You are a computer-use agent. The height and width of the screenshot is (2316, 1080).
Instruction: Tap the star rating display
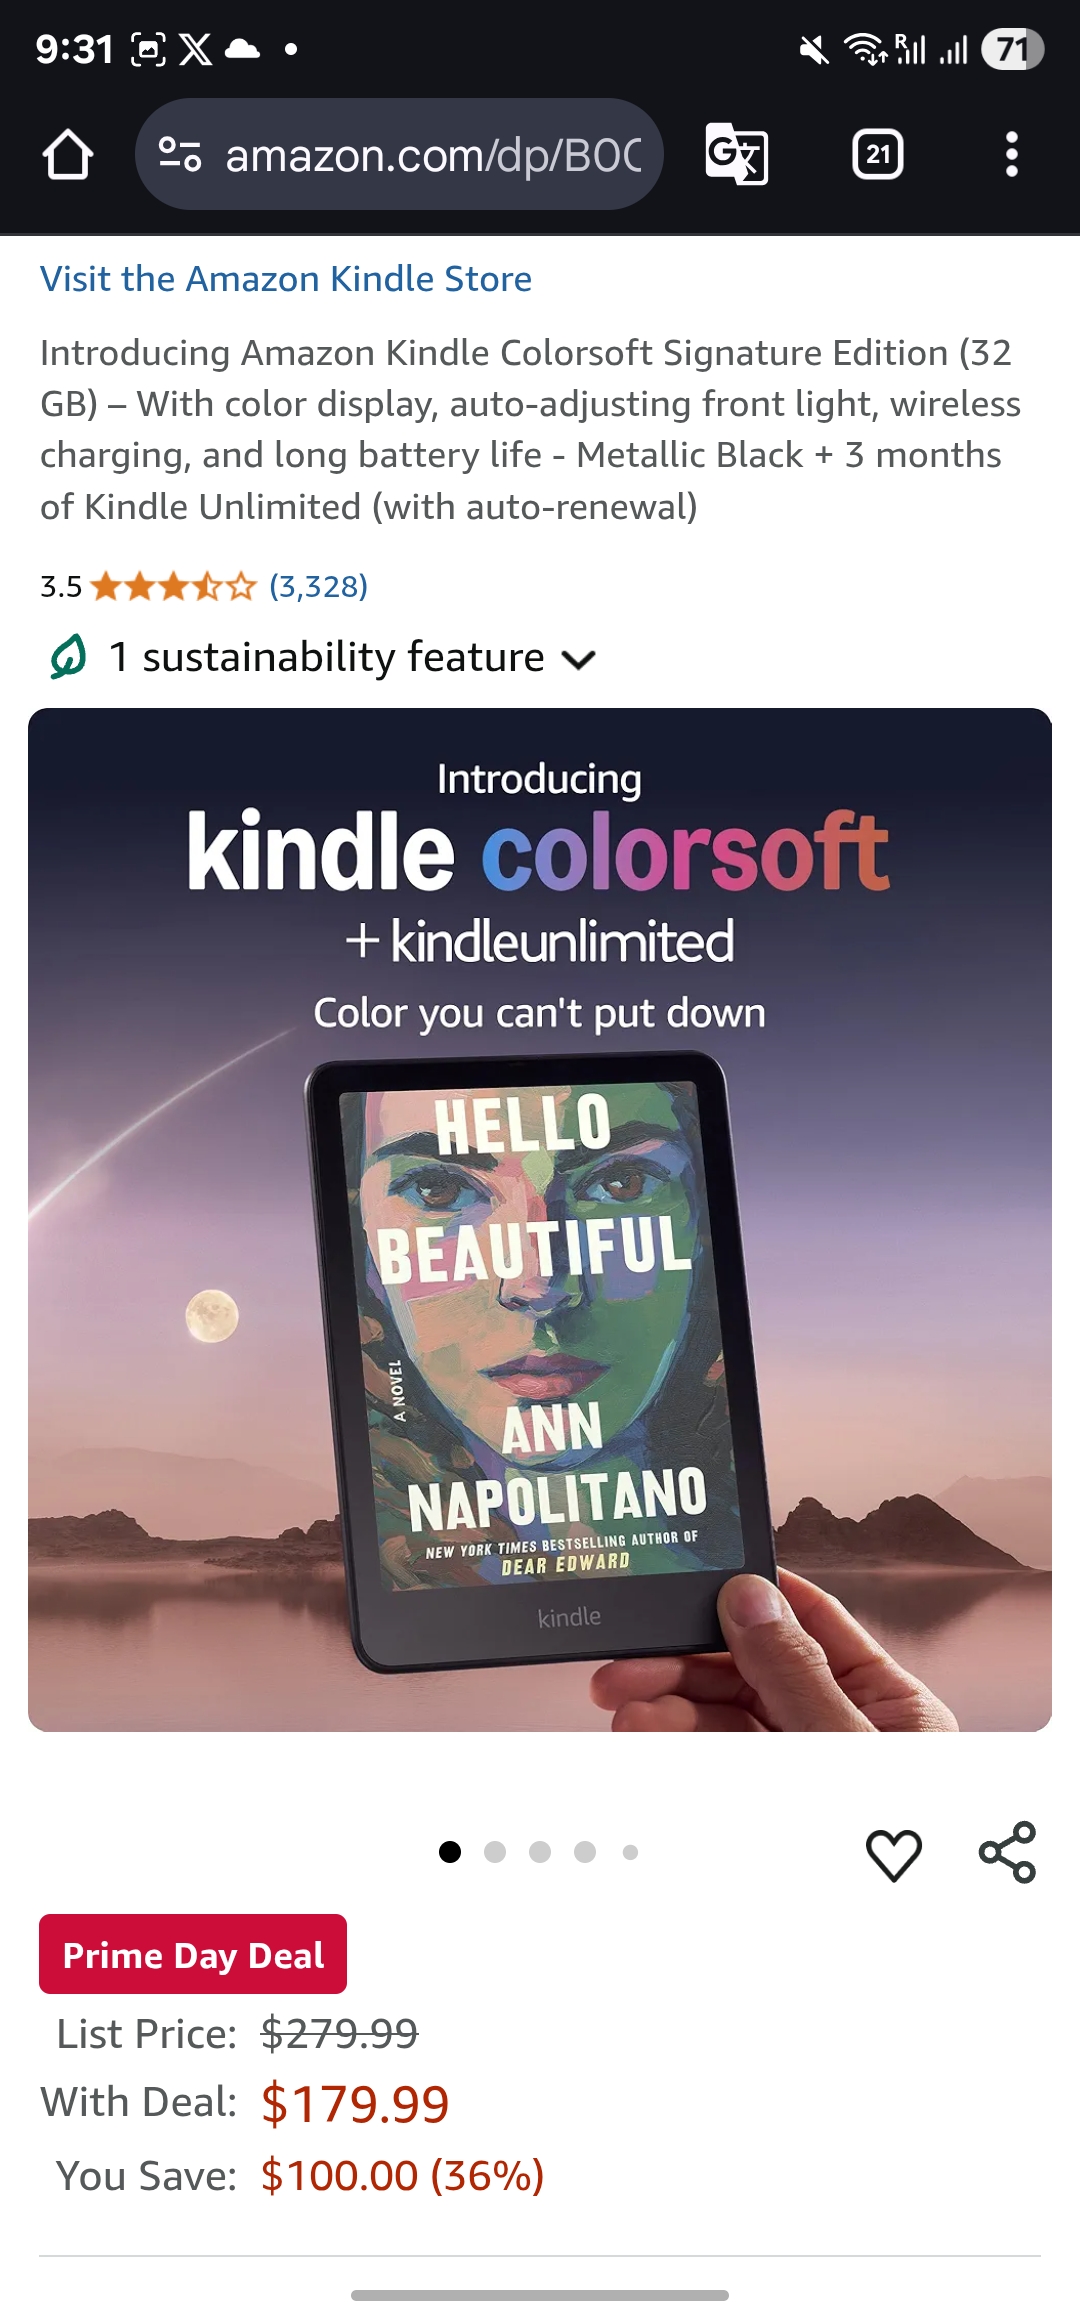pyautogui.click(x=173, y=586)
